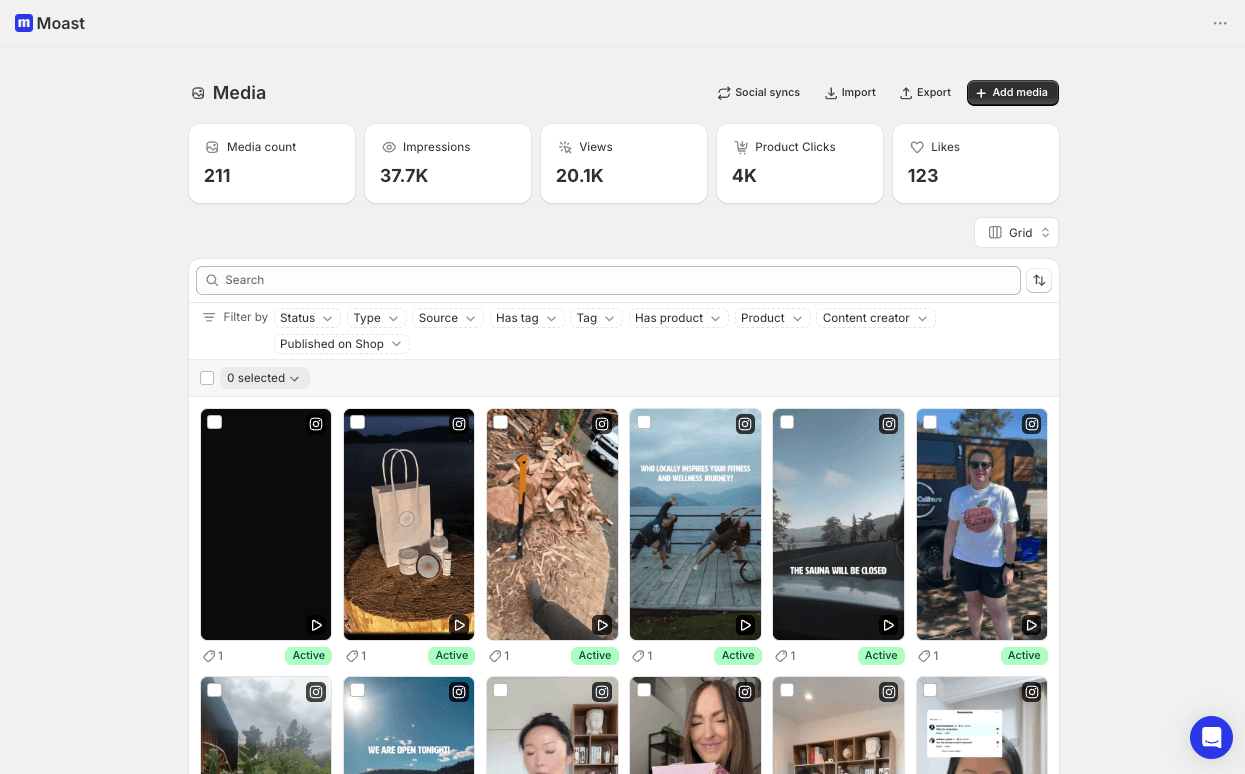Focus the Search media field
Image resolution: width=1245 pixels, height=774 pixels.
[608, 280]
